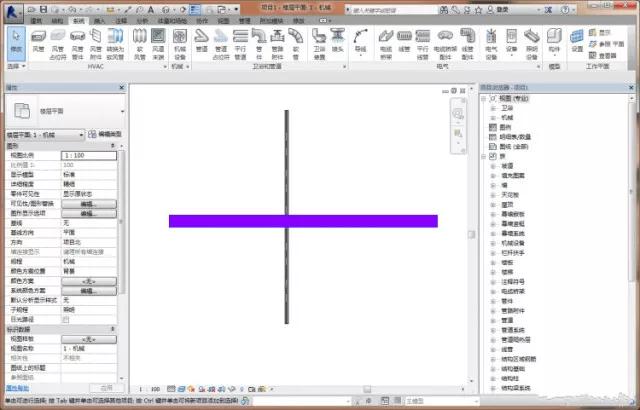Click Edit for Visibility/Graphics Overrides
This screenshot has height=410, width=640.
click(x=89, y=204)
